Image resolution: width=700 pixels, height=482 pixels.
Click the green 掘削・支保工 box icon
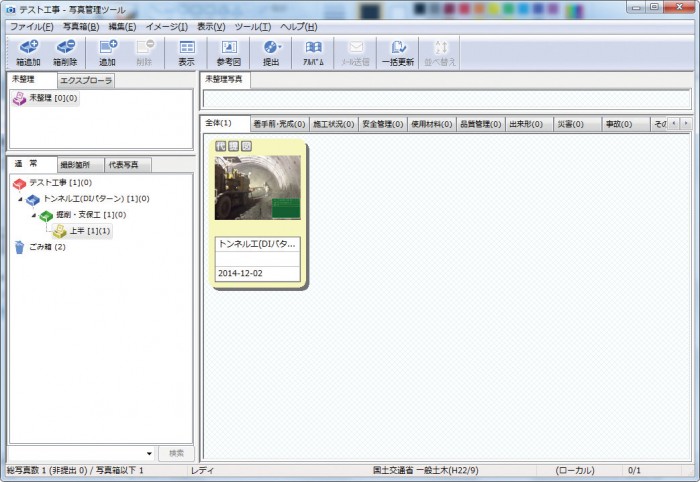[46, 216]
